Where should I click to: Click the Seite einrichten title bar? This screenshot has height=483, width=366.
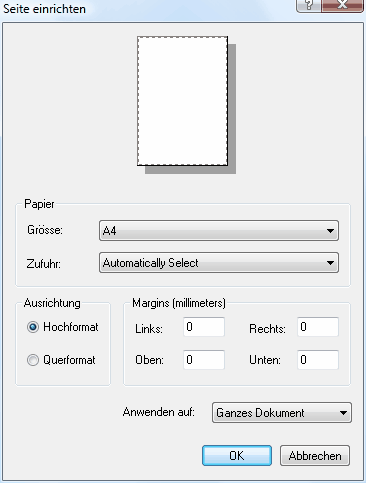[x=147, y=8]
